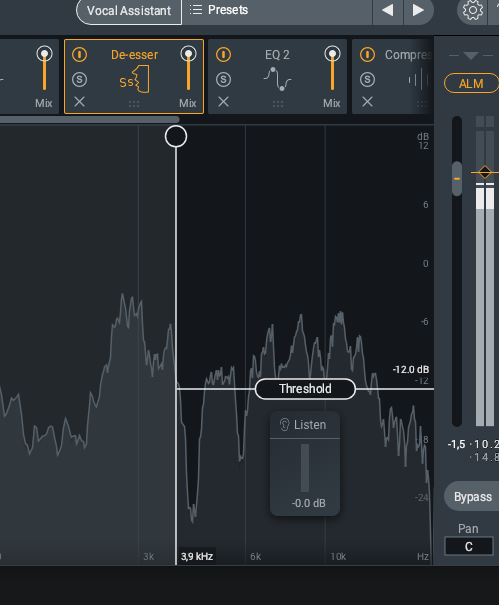The height and width of the screenshot is (605, 499).
Task: Click the -1,5 gain readout
Action: [x=457, y=444]
